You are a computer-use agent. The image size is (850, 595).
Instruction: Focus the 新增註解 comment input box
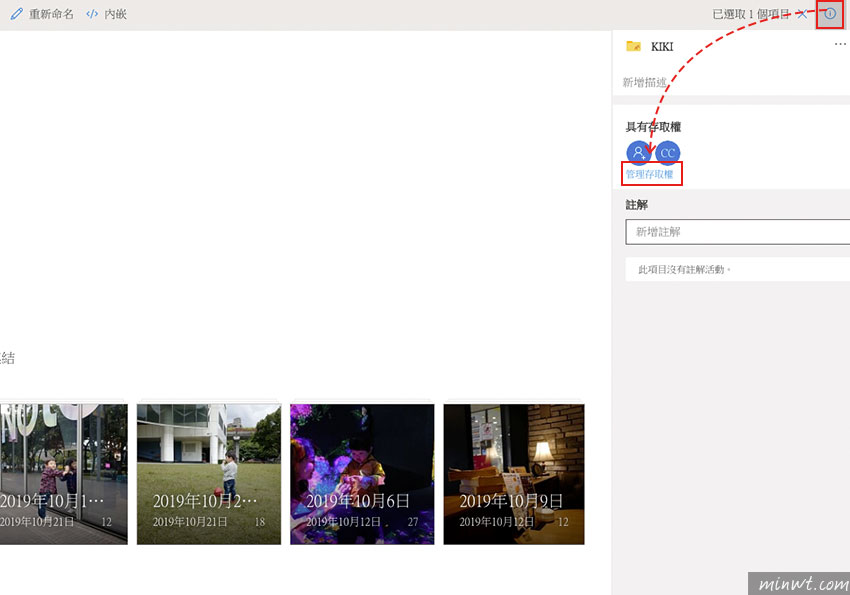coord(738,232)
